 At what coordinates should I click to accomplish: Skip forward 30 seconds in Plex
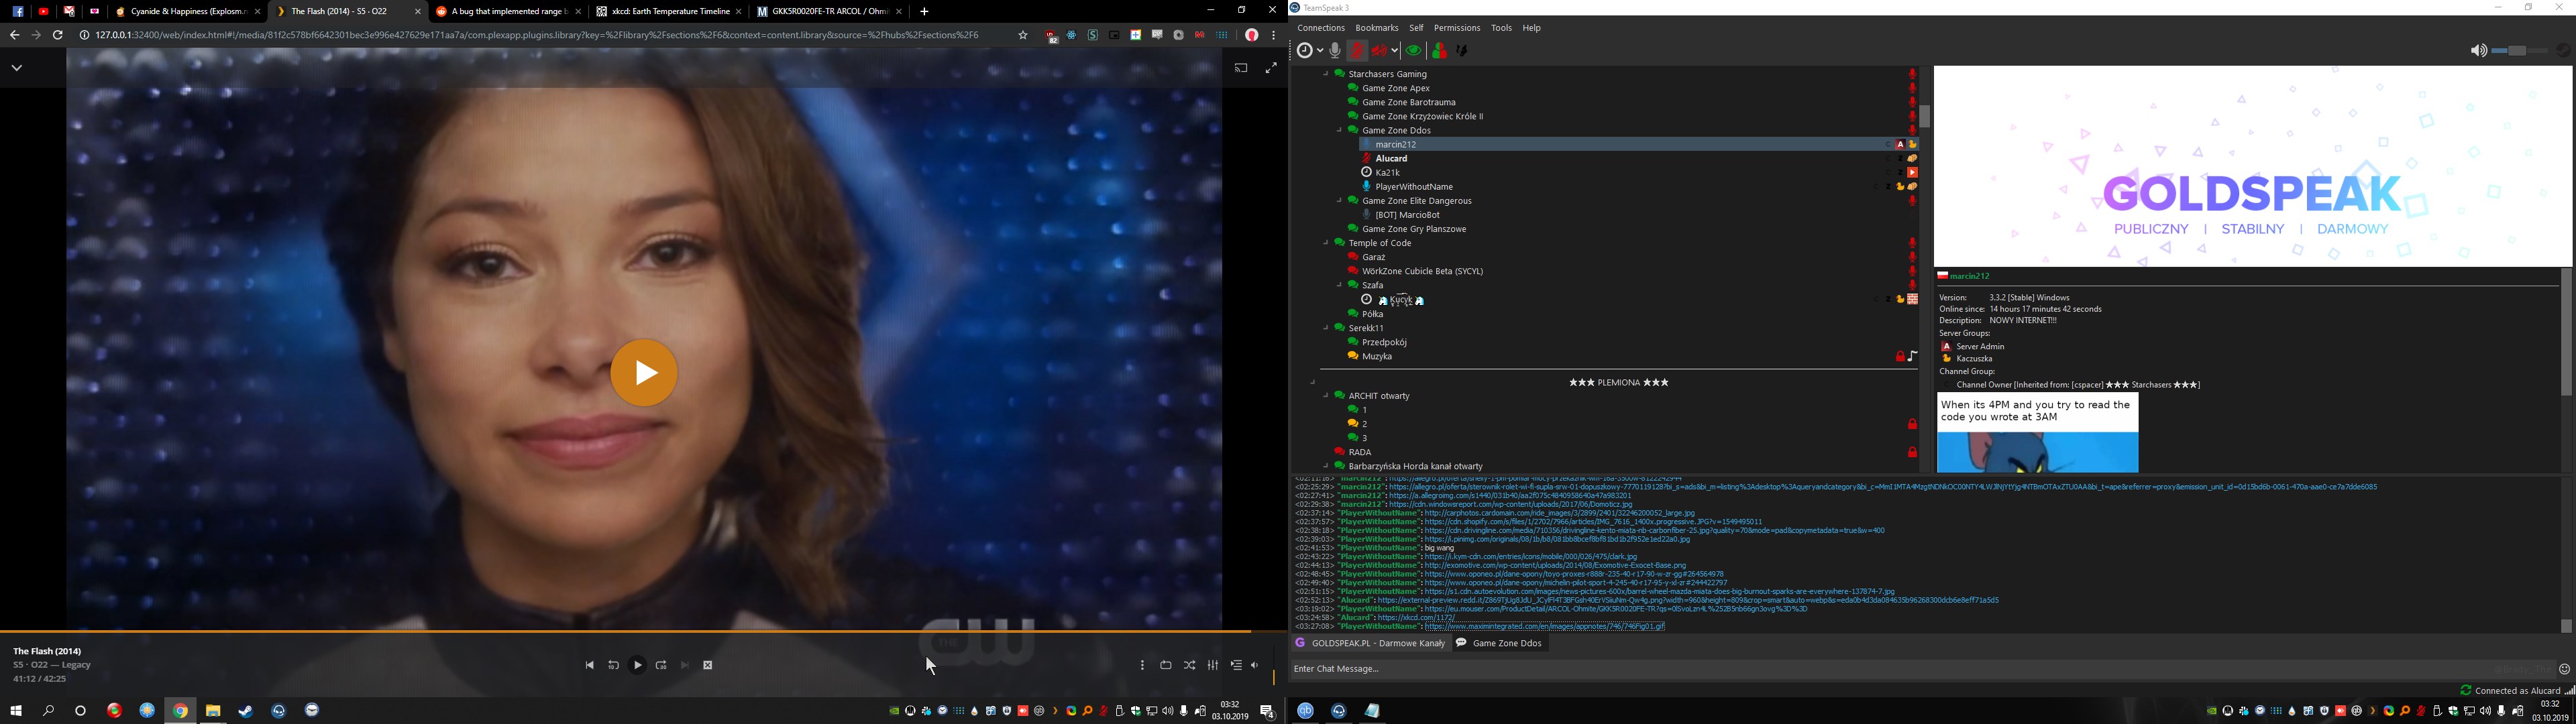click(x=661, y=665)
